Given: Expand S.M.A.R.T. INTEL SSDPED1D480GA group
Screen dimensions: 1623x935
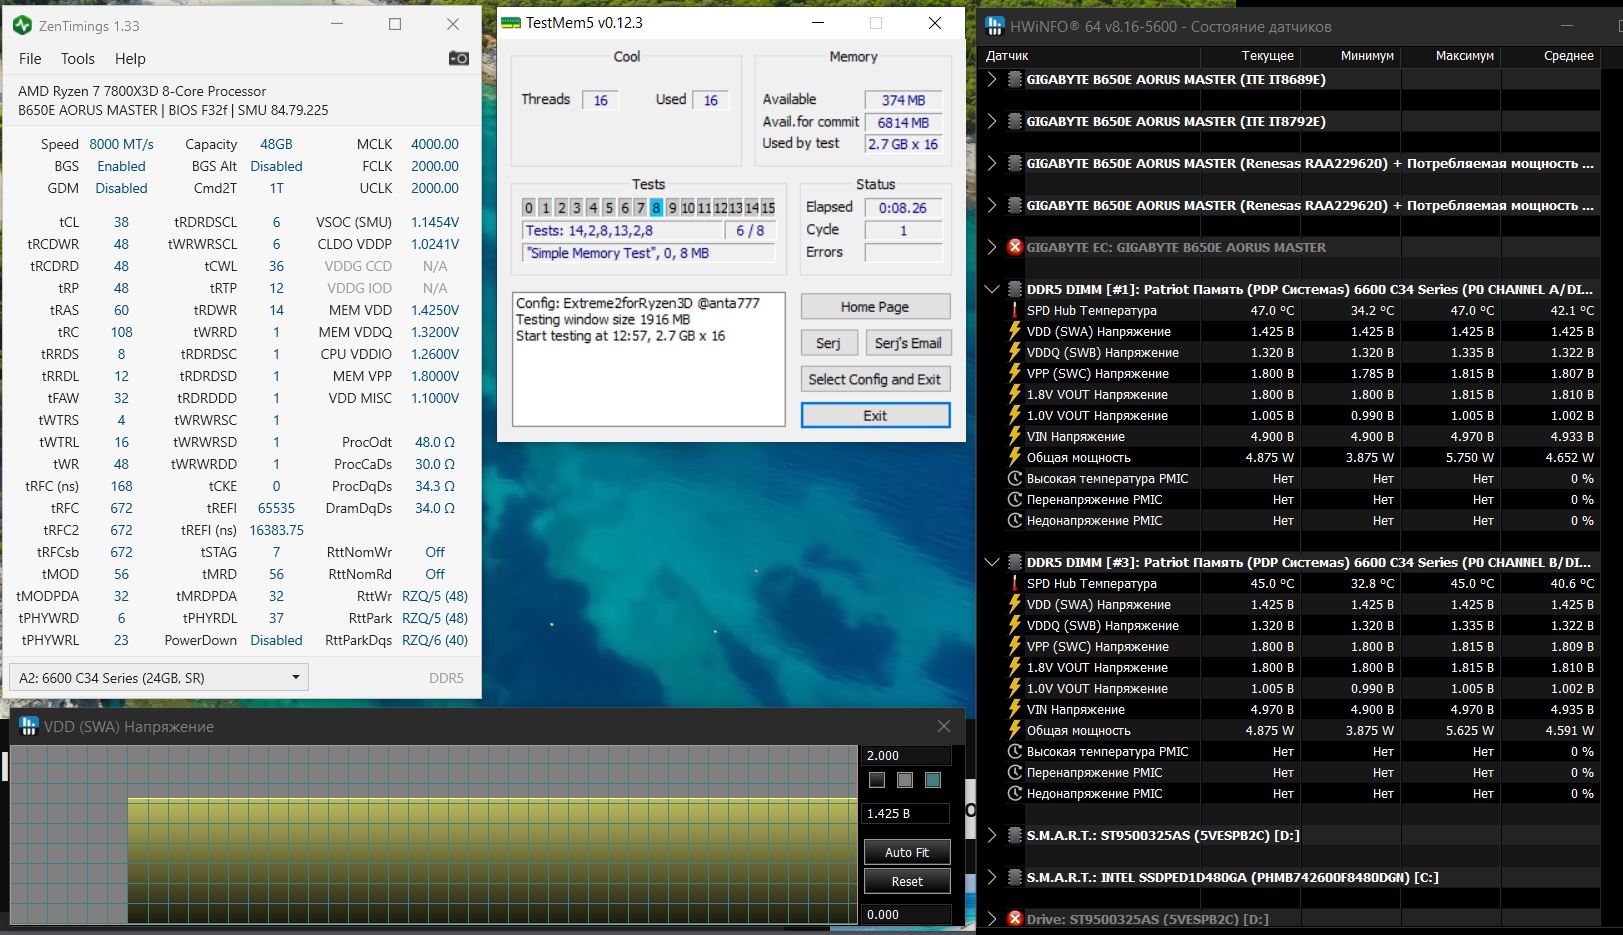Looking at the screenshot, I should (x=992, y=877).
